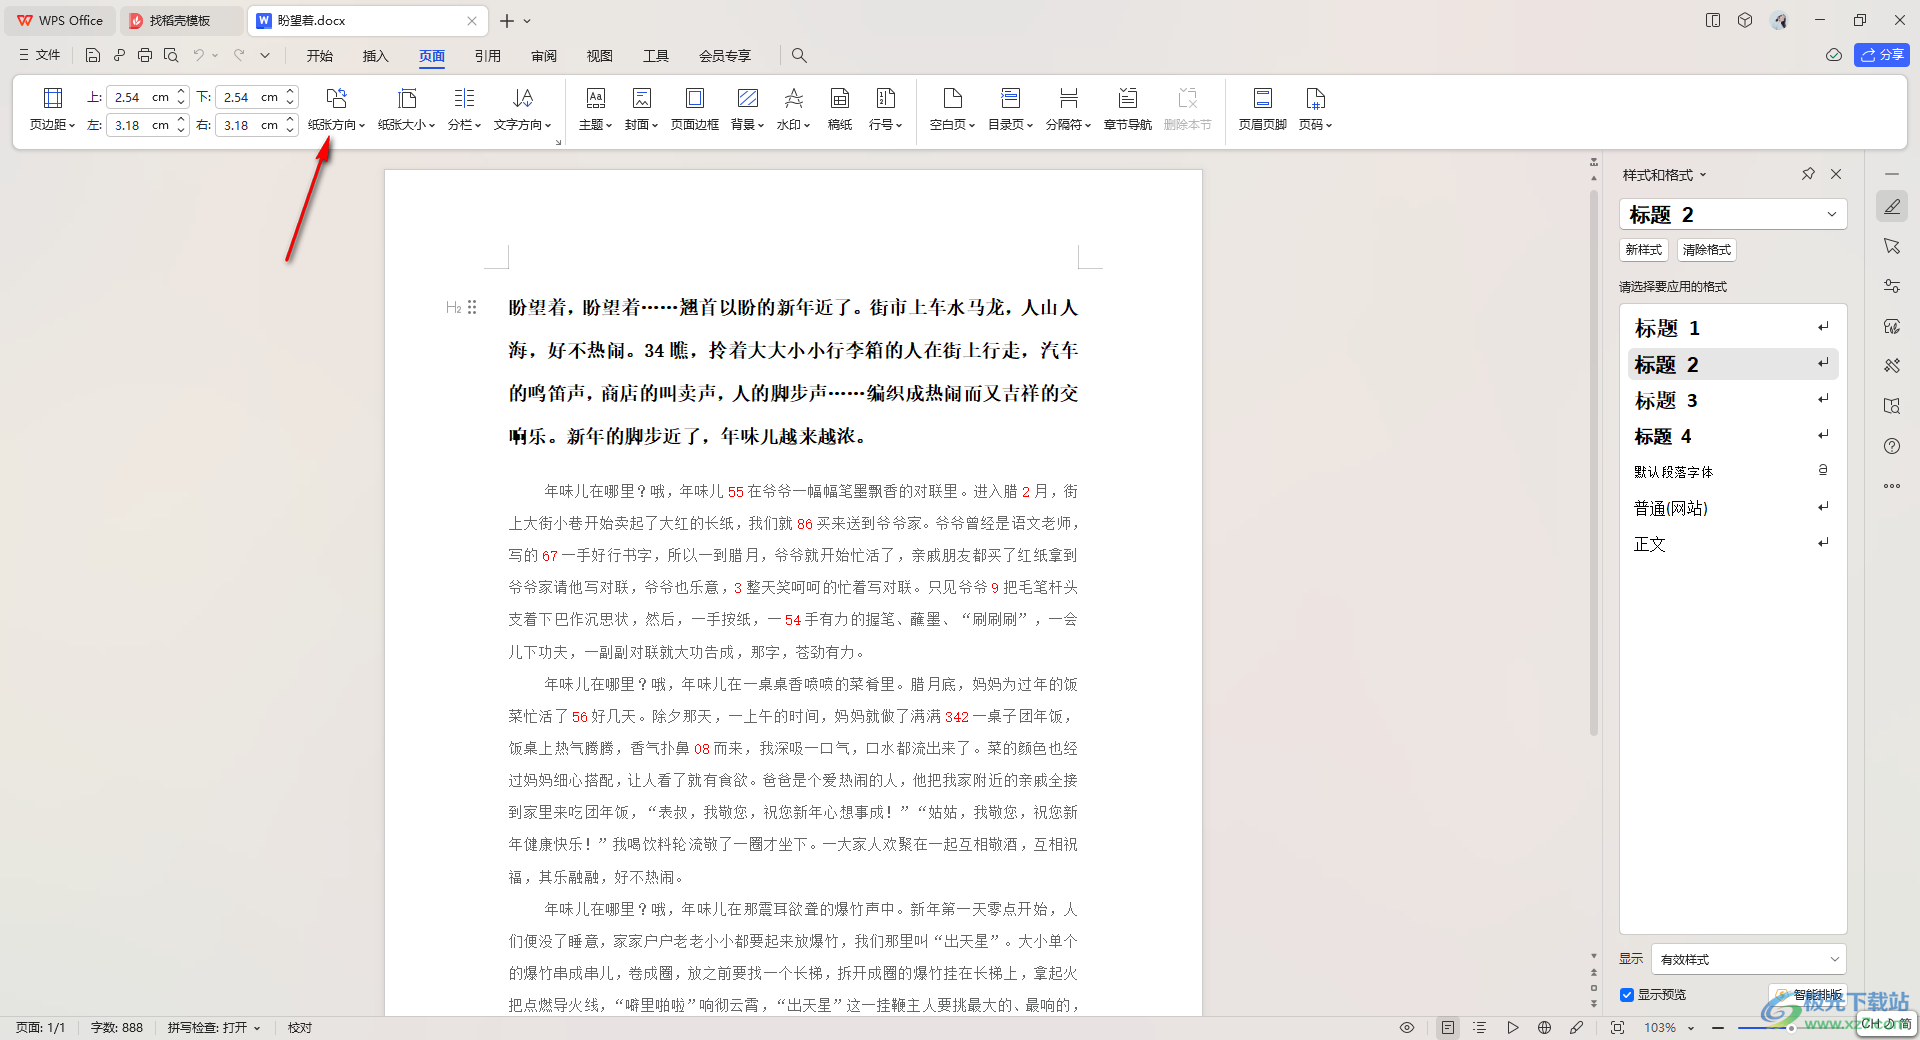Switch to the 插入 ribbon tab
Viewport: 1920px width, 1040px height.
point(376,56)
